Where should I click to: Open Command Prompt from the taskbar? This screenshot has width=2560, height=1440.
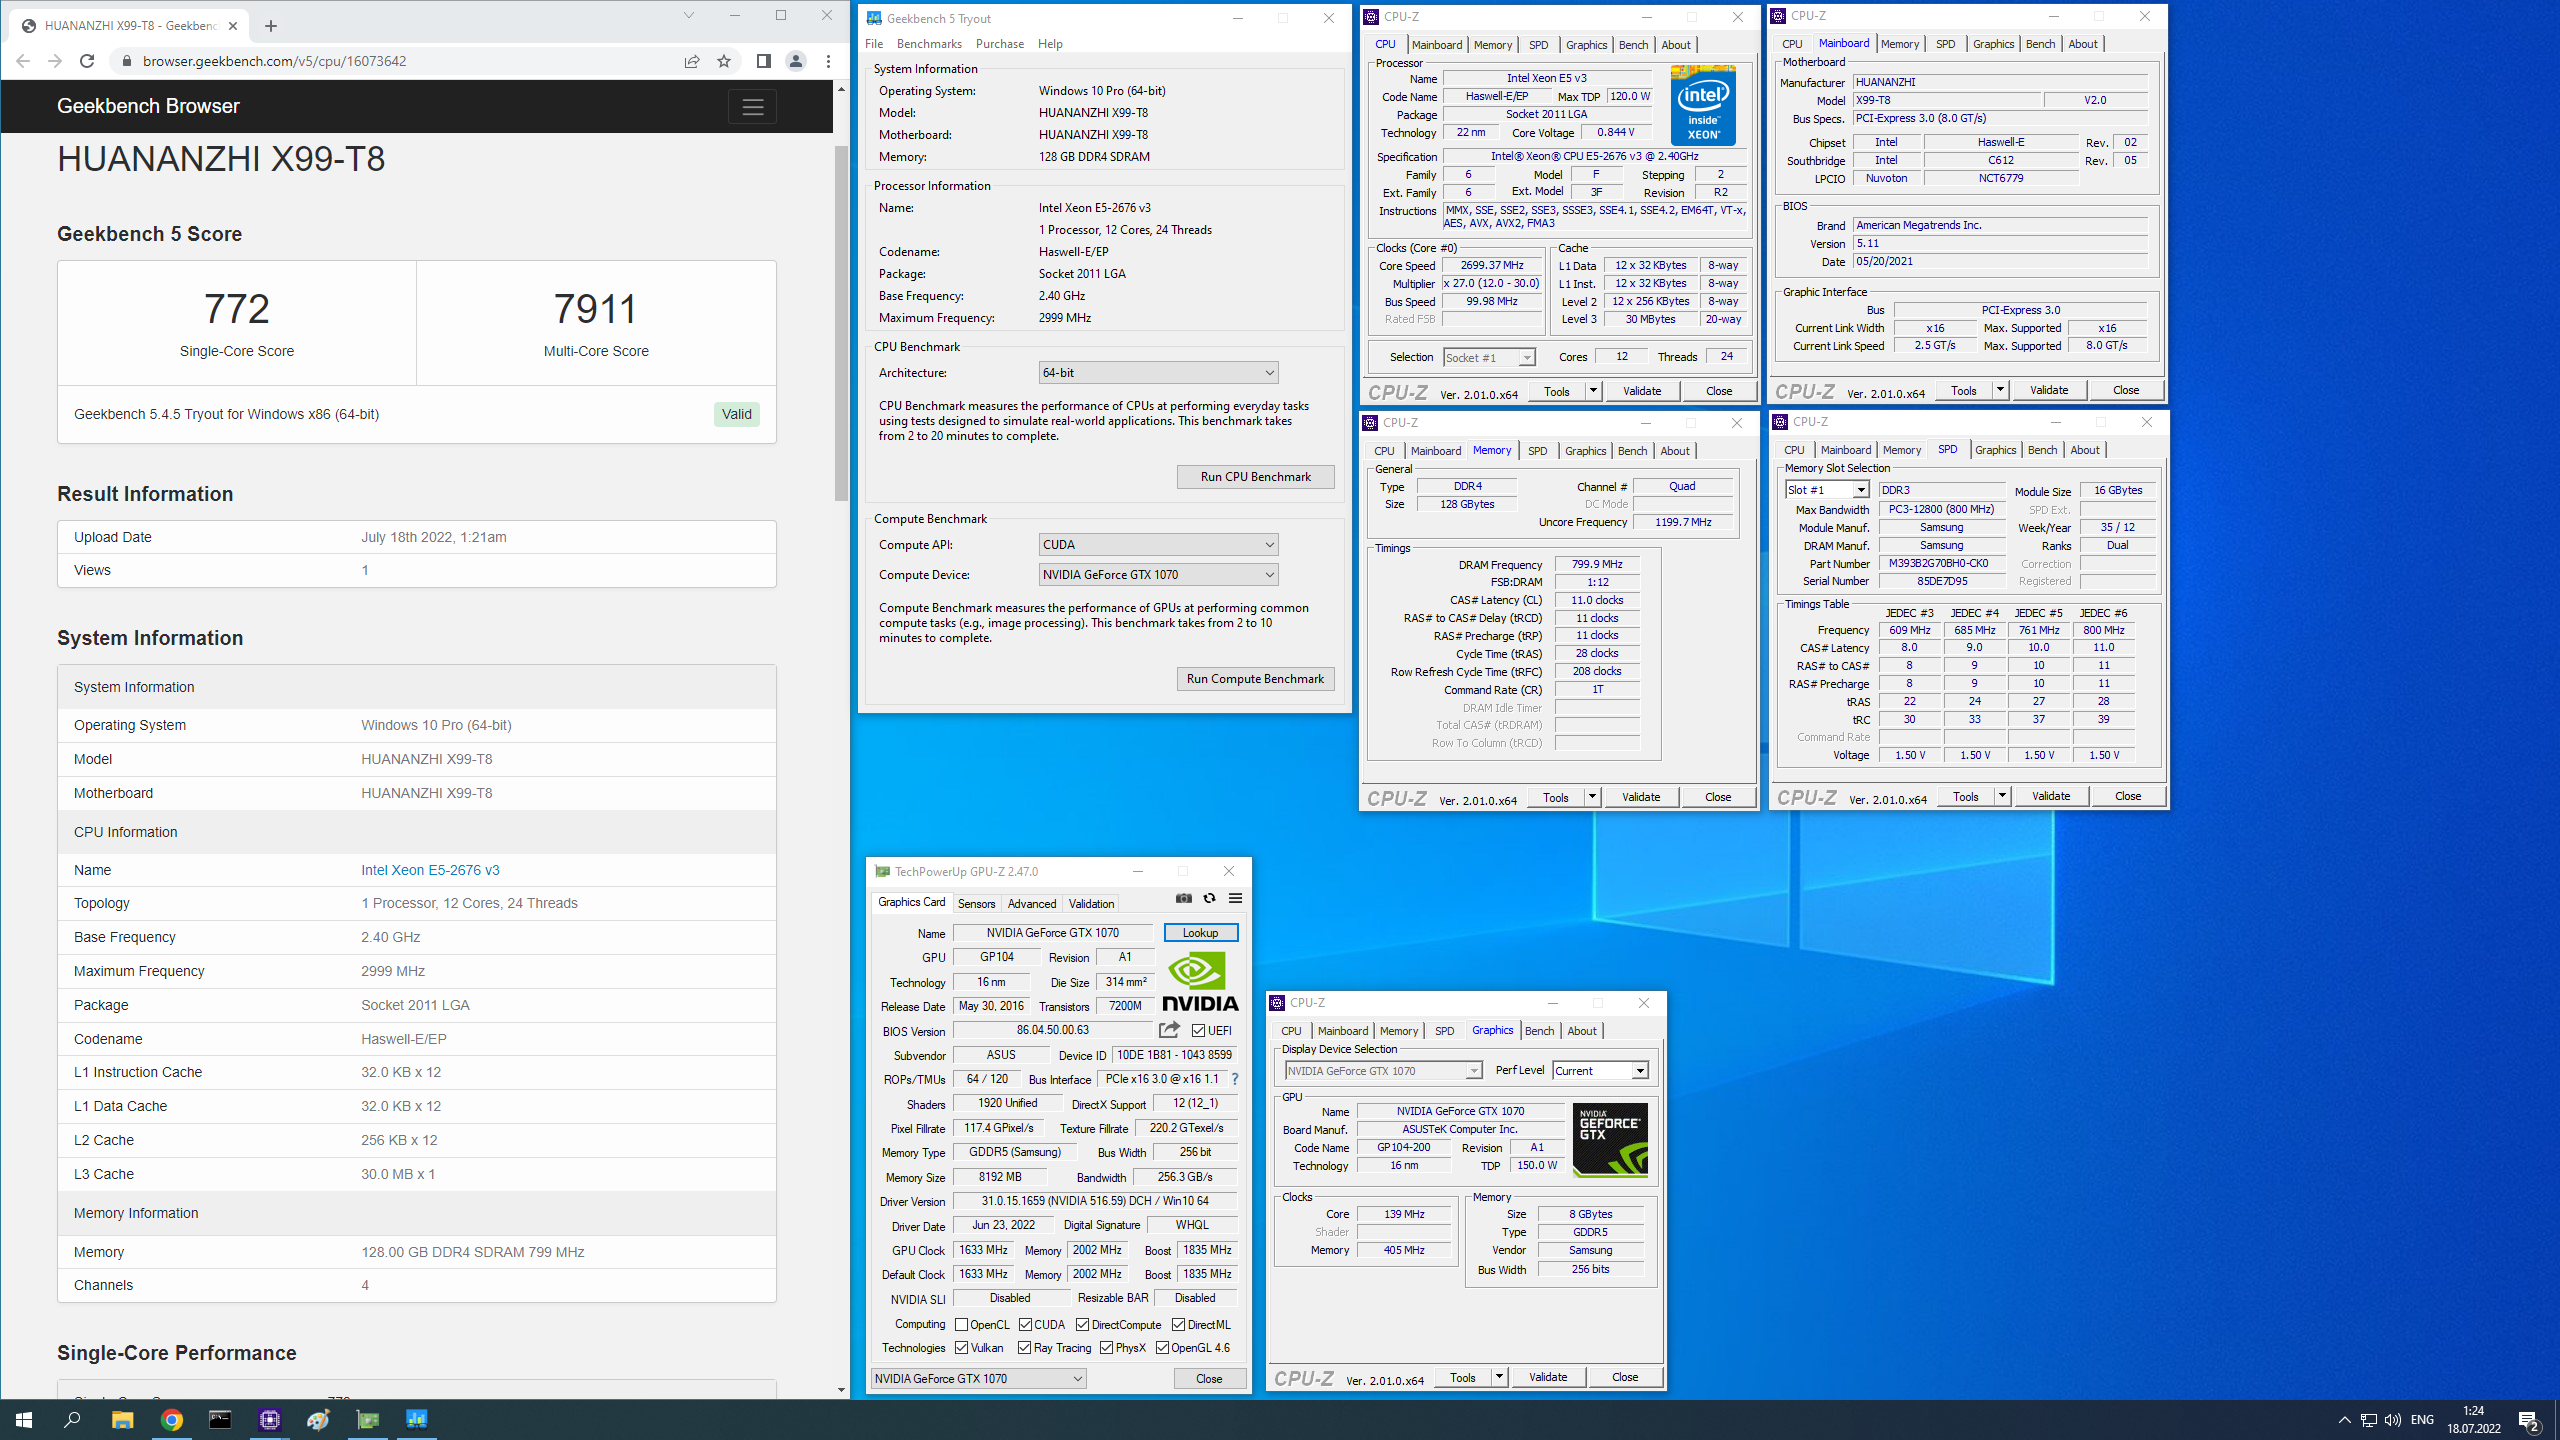[x=220, y=1419]
